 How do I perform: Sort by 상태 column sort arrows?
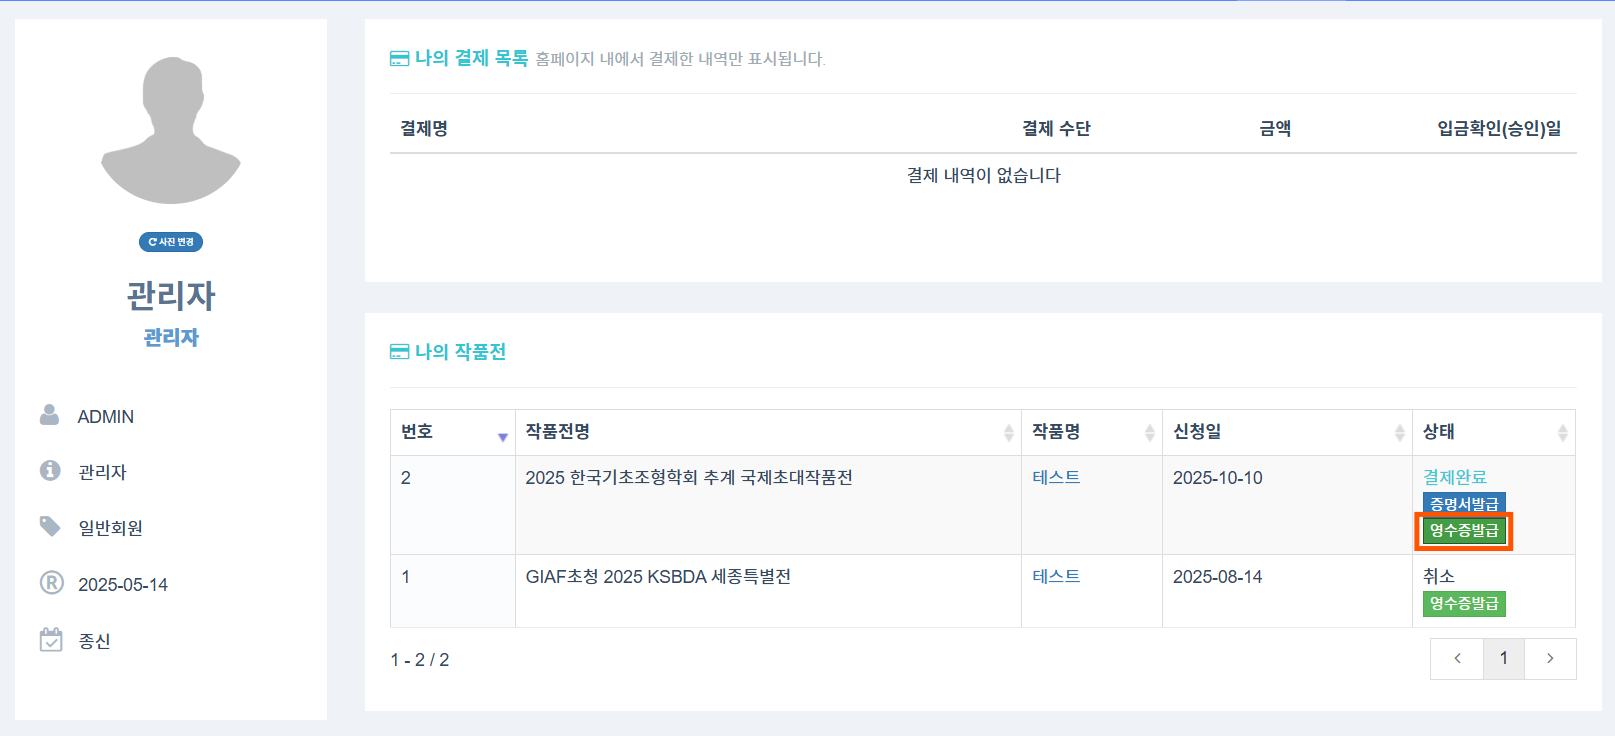[x=1562, y=432]
